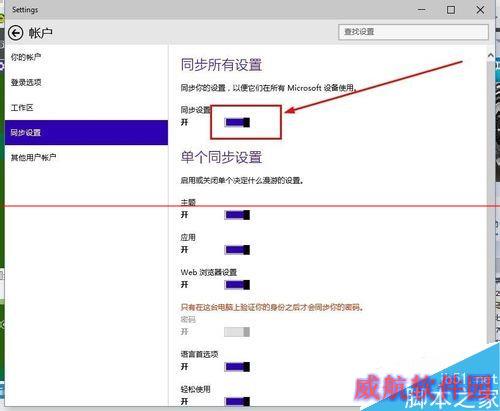Viewport: 500px width, 411px height.
Task: Minimize the Settings window
Action: pos(422,10)
